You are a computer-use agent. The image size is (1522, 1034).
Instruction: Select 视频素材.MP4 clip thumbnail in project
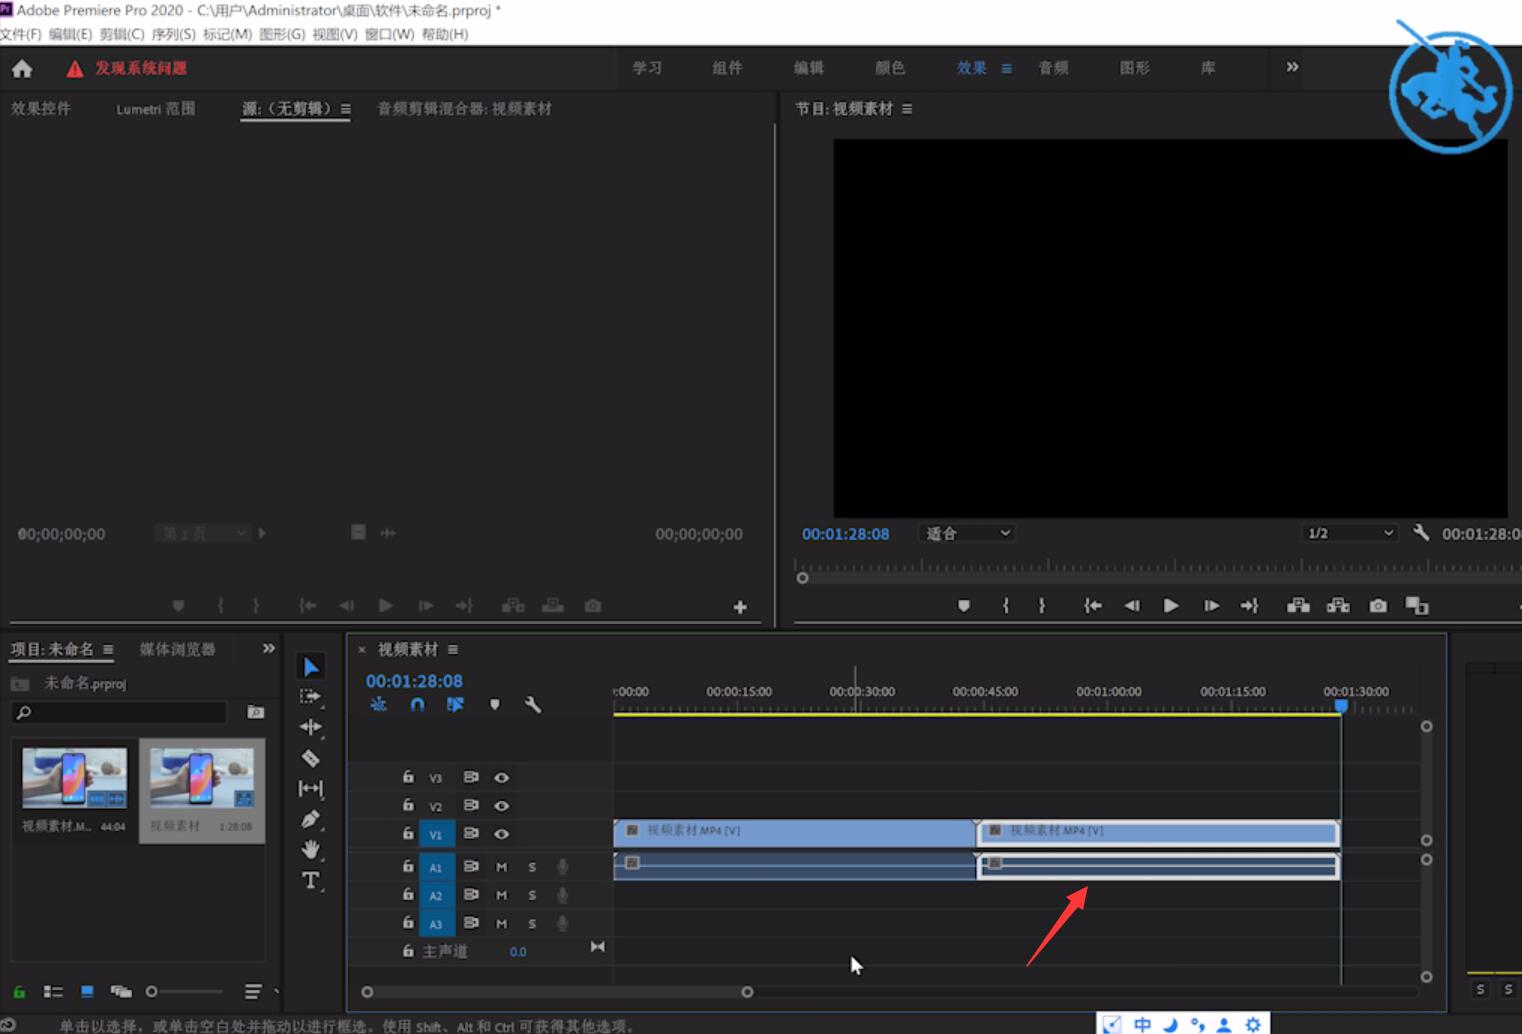[x=74, y=777]
